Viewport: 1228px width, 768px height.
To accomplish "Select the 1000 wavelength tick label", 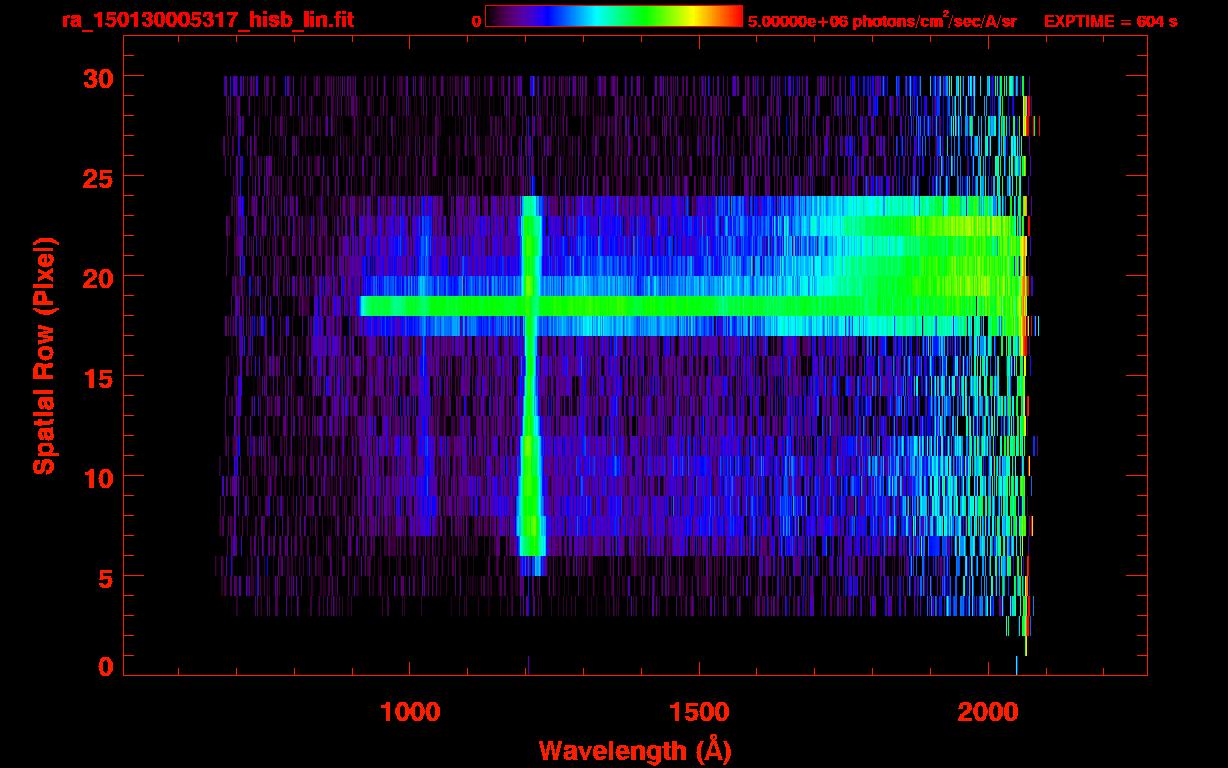I will 410,712.
